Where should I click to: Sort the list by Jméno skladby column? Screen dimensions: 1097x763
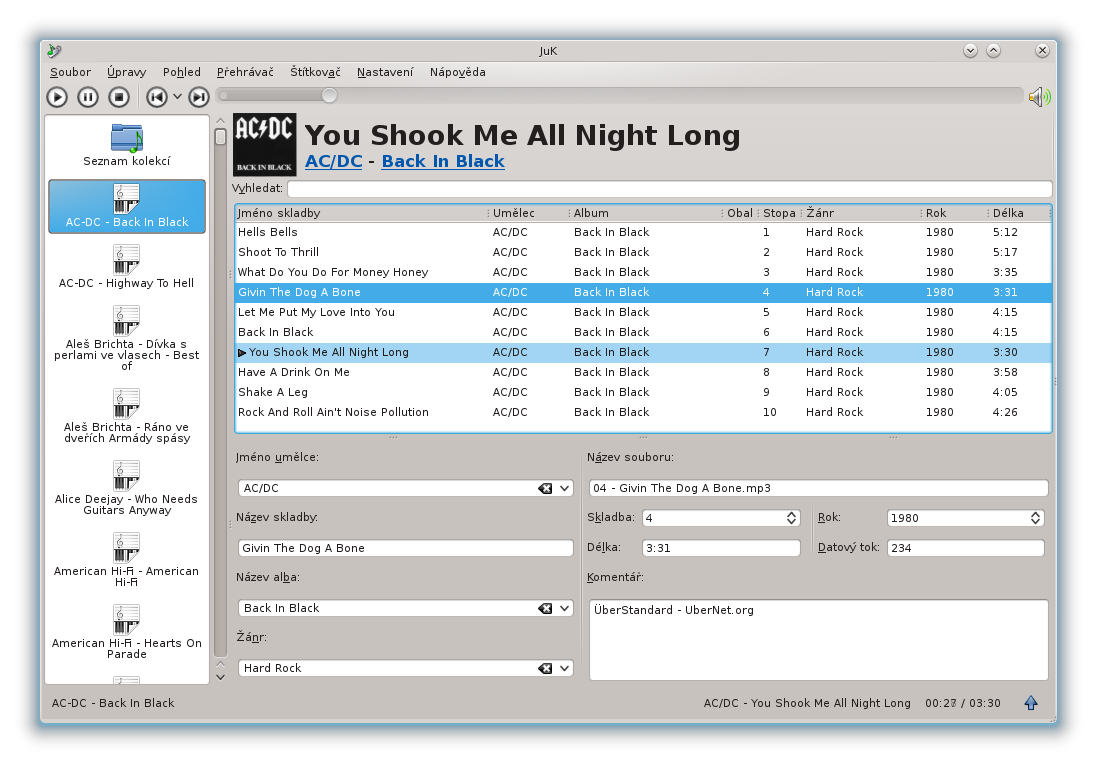(x=361, y=213)
